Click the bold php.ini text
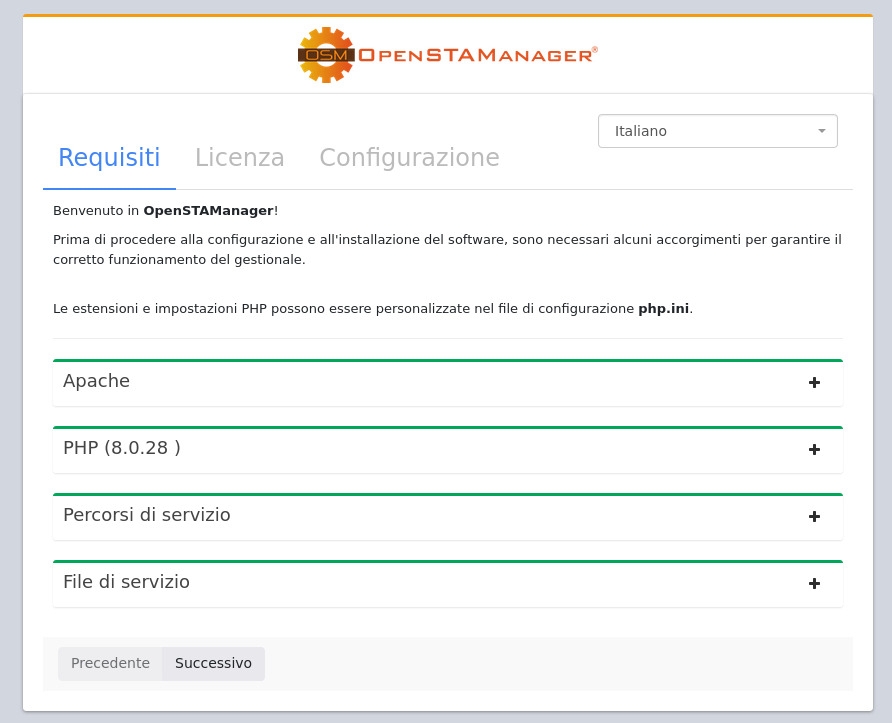 click(x=663, y=309)
